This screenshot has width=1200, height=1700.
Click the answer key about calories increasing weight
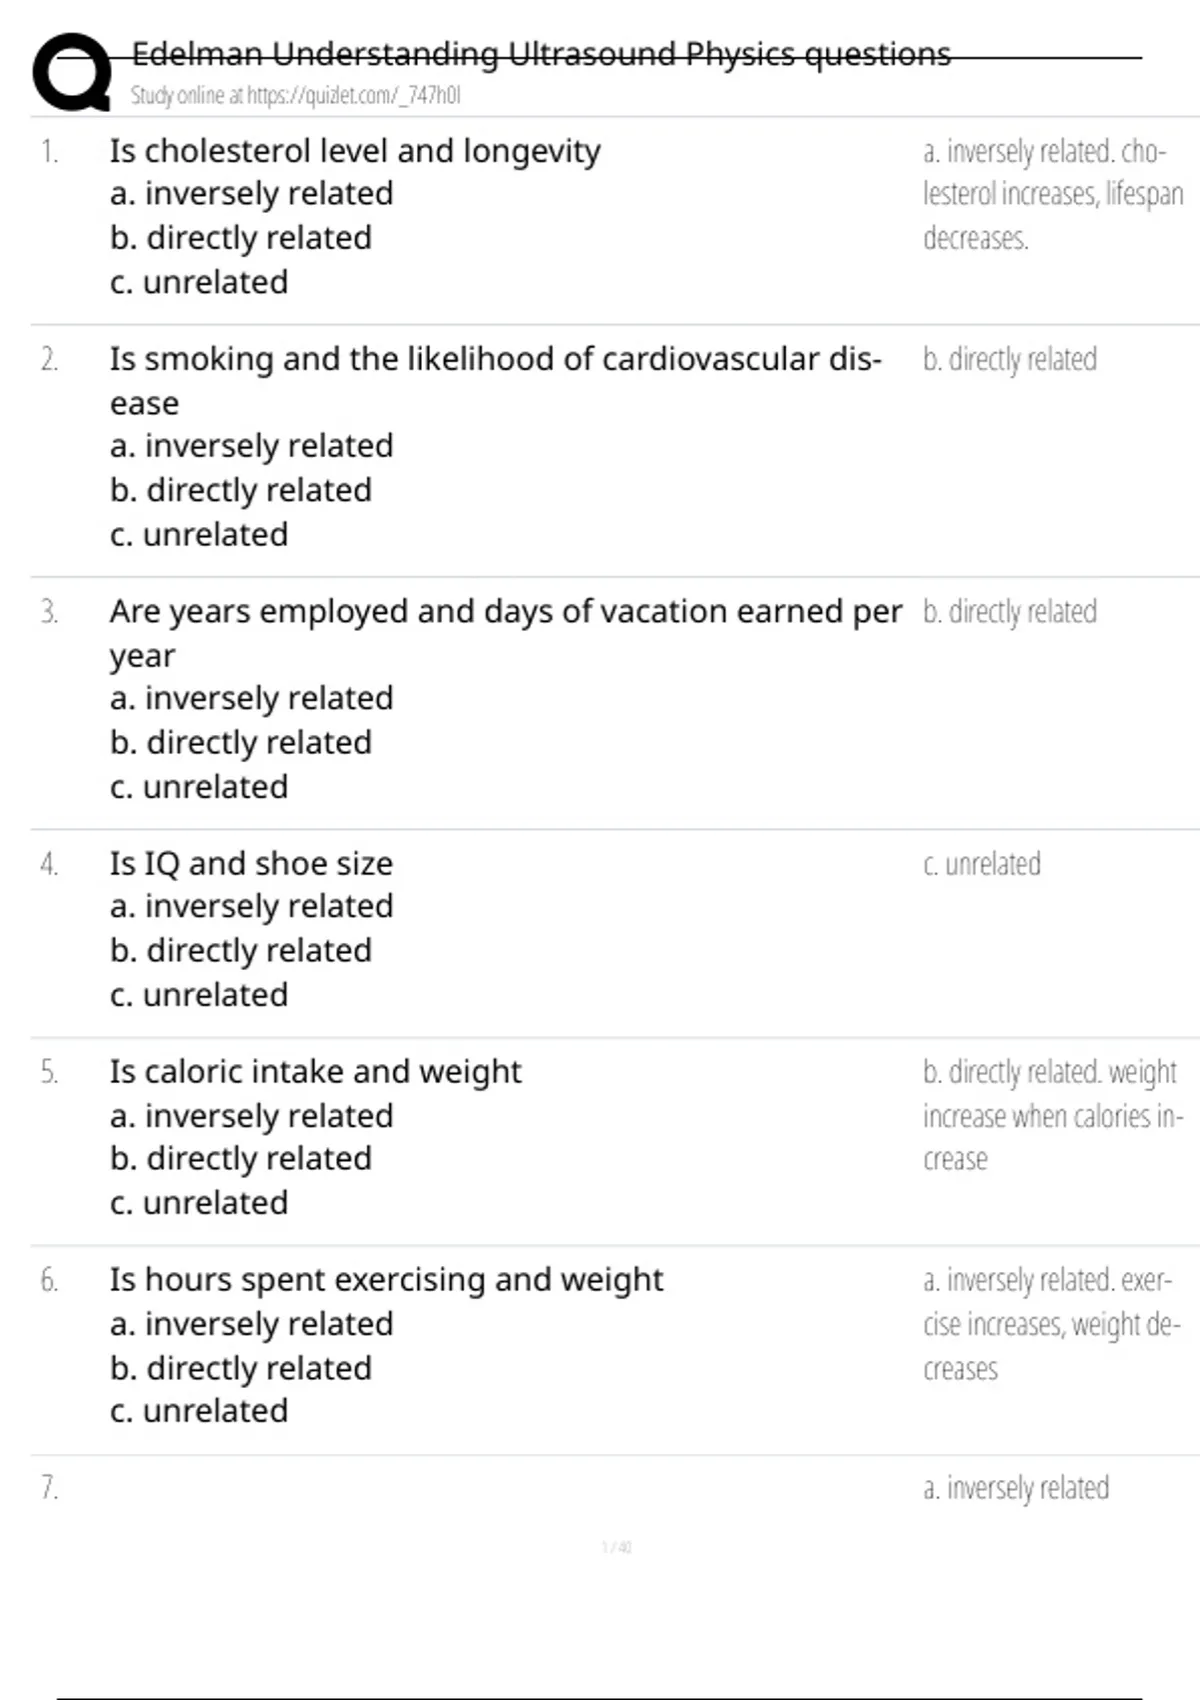[1051, 1115]
